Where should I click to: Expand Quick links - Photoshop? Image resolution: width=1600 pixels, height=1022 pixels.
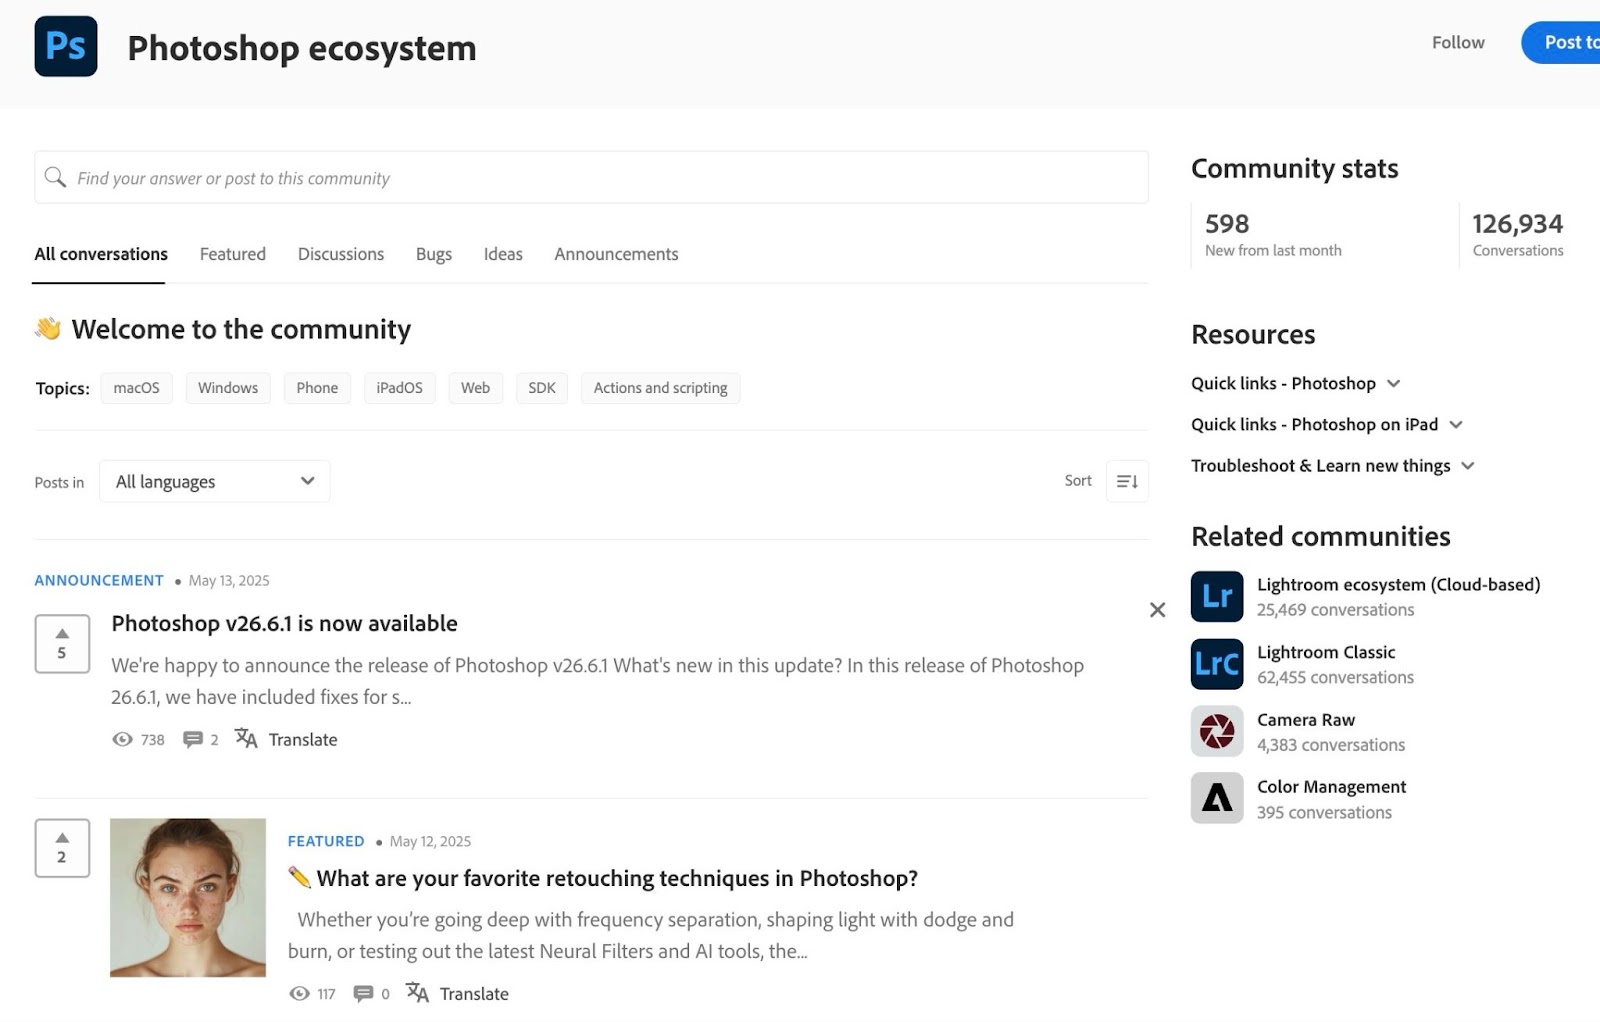1296,383
